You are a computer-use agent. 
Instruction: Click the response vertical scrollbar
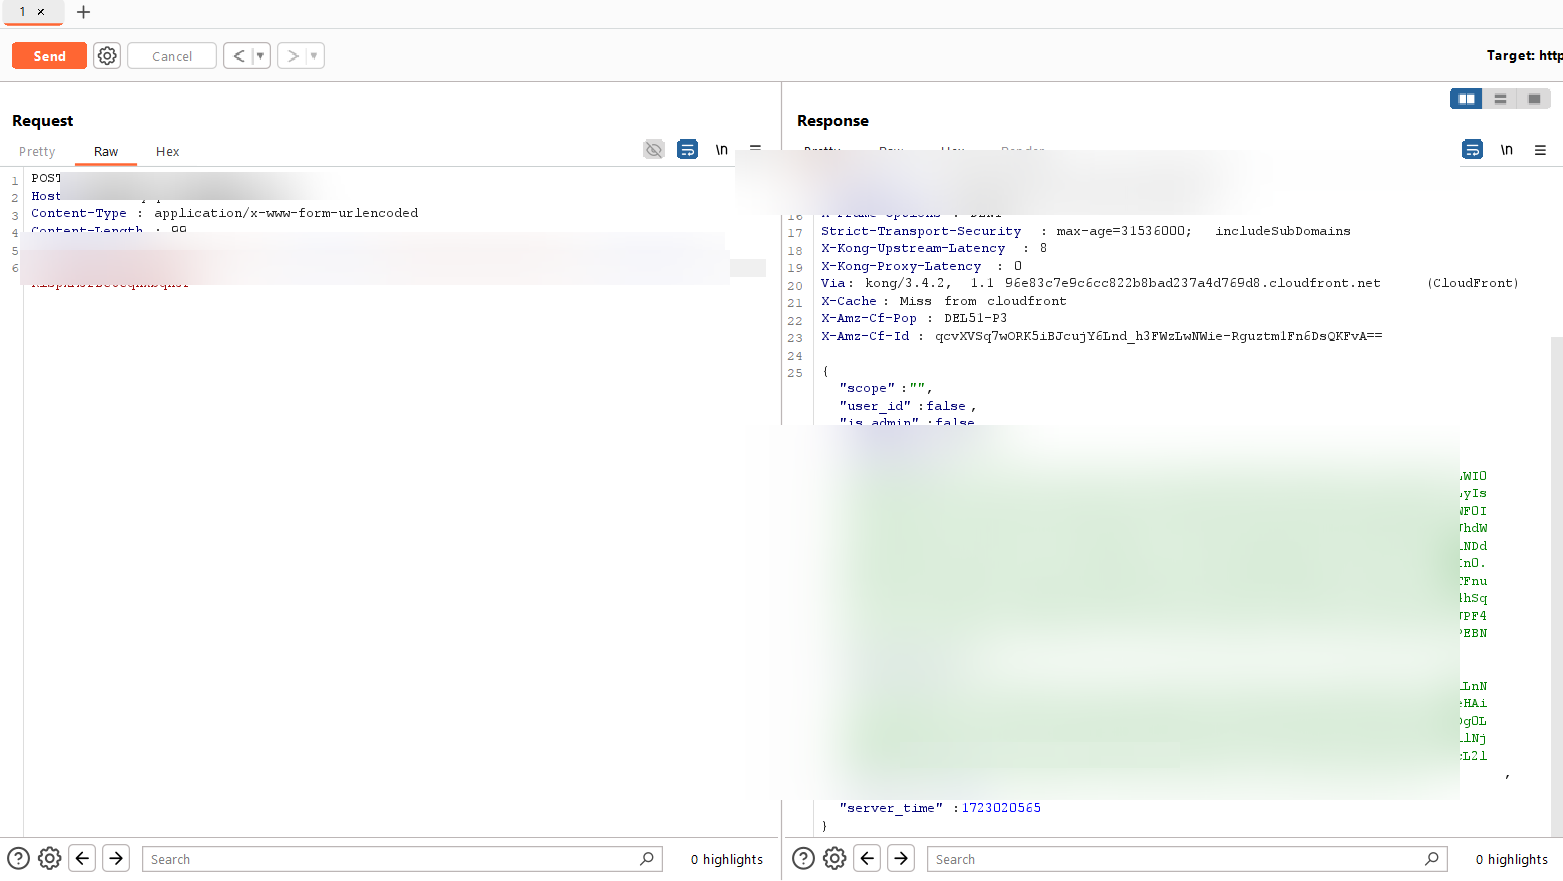tap(1556, 585)
